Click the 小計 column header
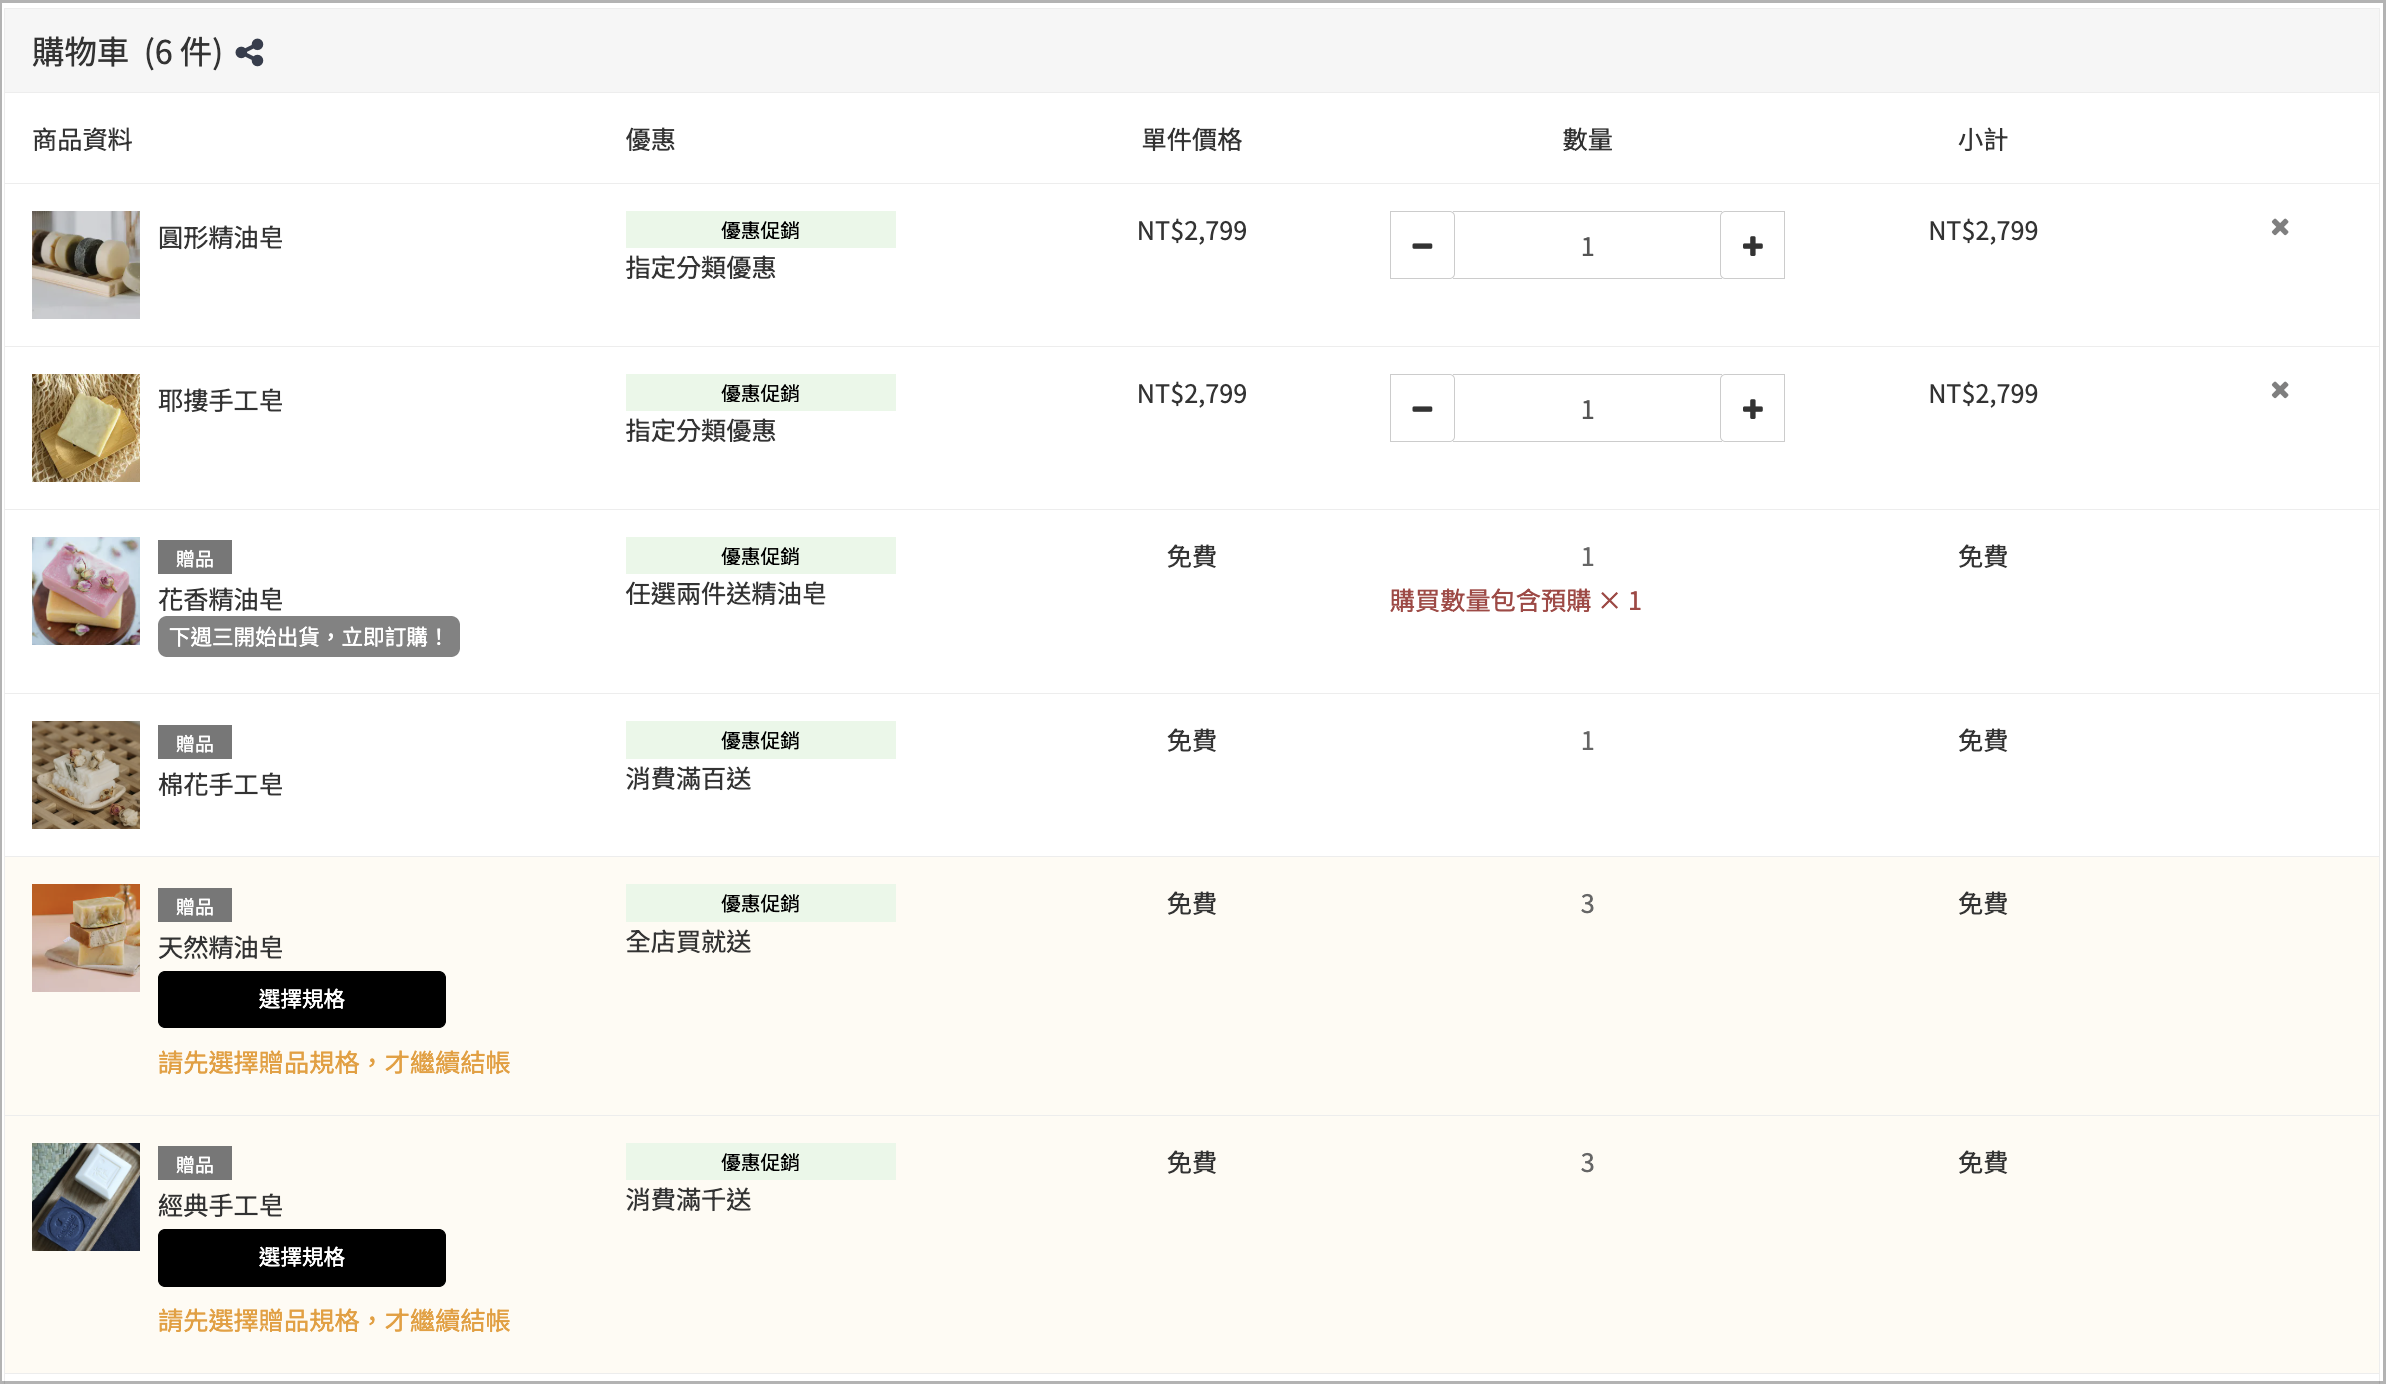 (x=1983, y=140)
